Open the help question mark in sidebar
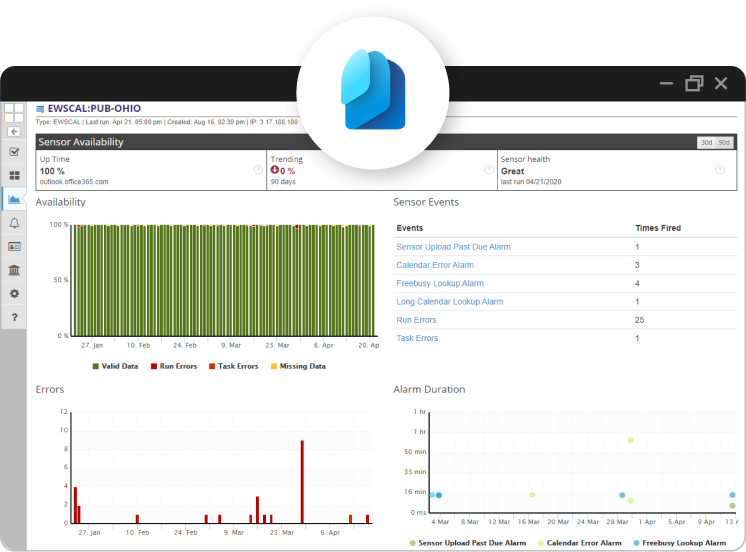This screenshot has width=746, height=552. (14, 317)
